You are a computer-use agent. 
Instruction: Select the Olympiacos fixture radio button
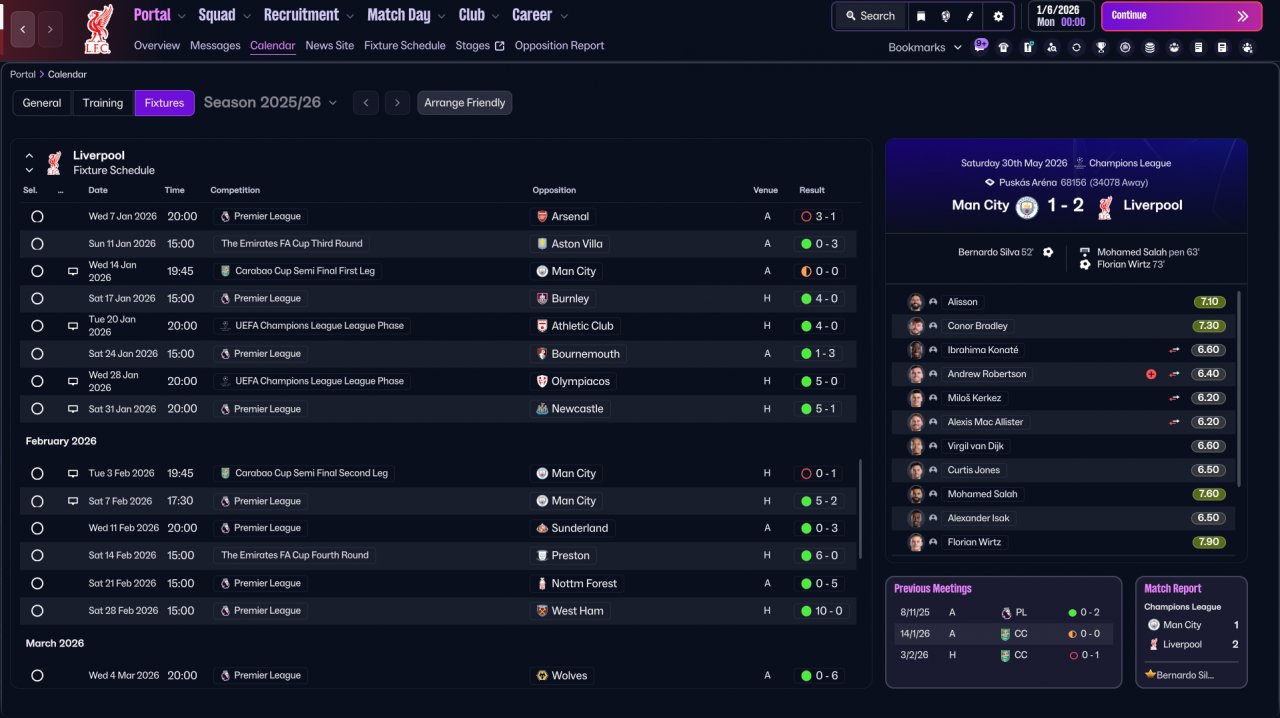pos(37,381)
